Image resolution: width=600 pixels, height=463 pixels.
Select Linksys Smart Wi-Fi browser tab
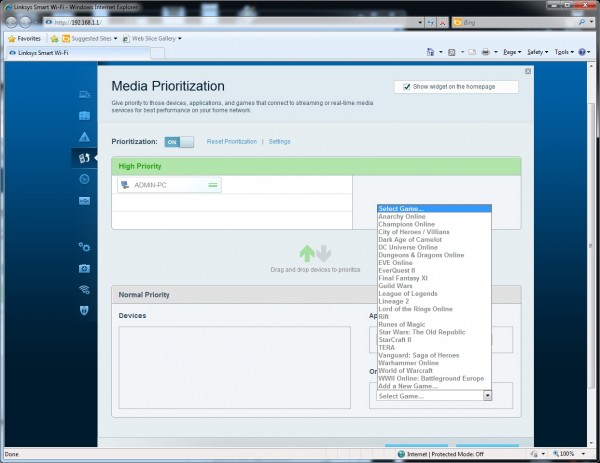coord(77,53)
